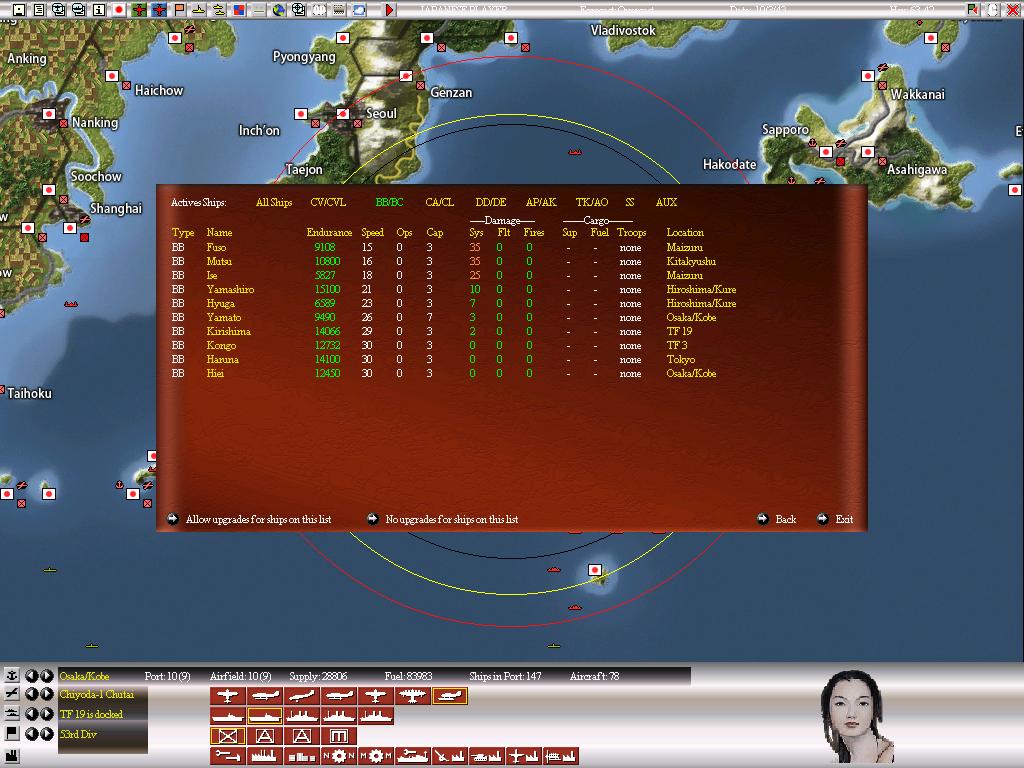Select the first fighter plane unit button
The height and width of the screenshot is (768, 1024).
tap(227, 696)
